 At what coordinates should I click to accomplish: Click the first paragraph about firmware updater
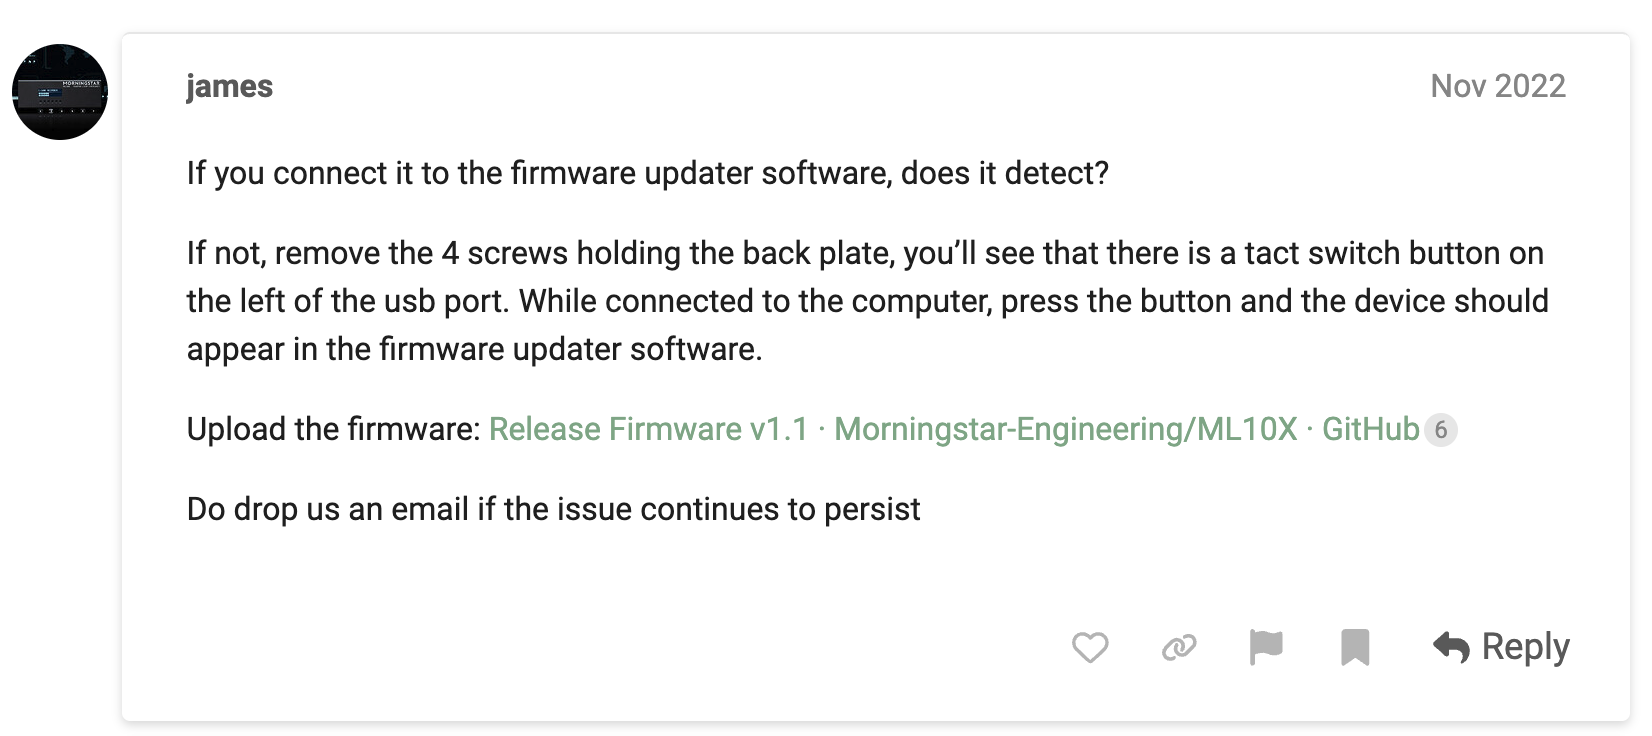(x=648, y=173)
